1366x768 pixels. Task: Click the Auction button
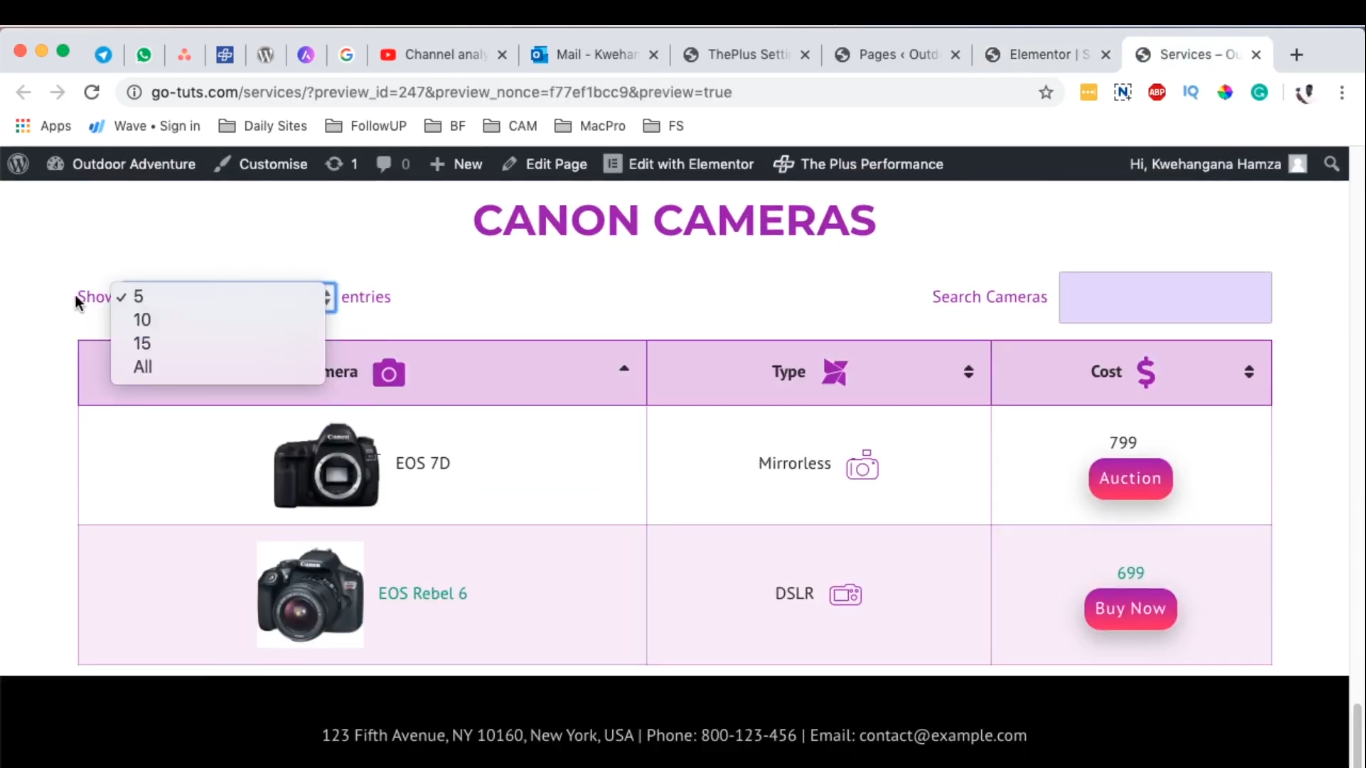click(1130, 478)
